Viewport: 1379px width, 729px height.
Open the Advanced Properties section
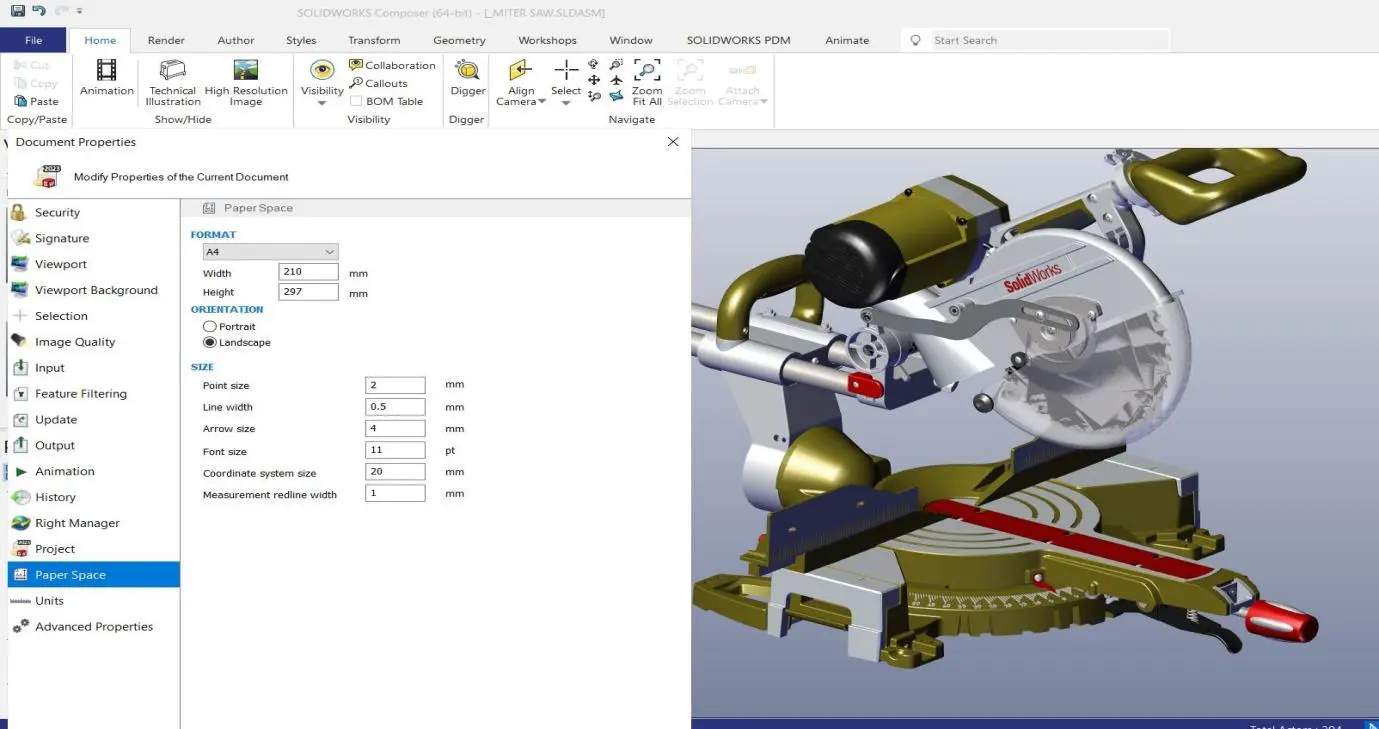point(94,627)
